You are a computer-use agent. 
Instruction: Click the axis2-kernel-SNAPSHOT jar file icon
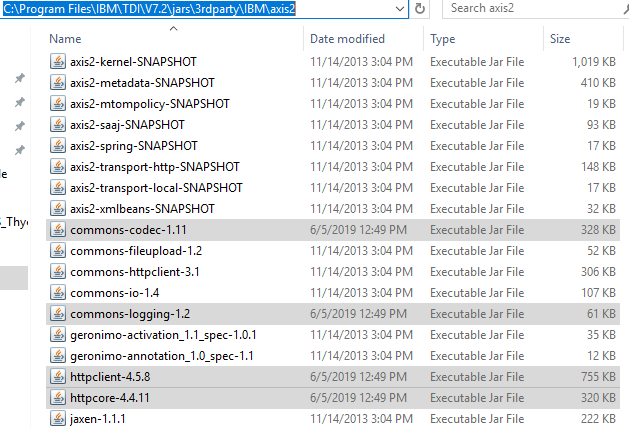(x=58, y=62)
